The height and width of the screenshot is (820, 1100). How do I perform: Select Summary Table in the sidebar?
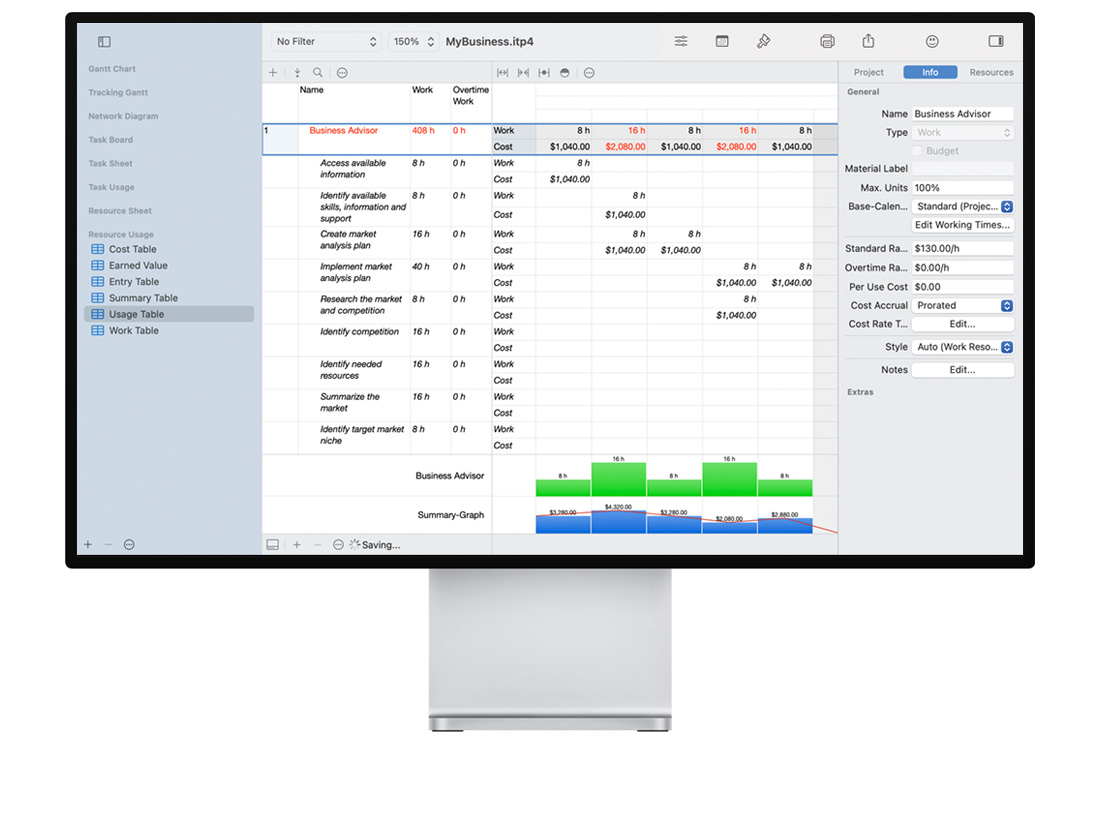pyautogui.click(x=169, y=297)
